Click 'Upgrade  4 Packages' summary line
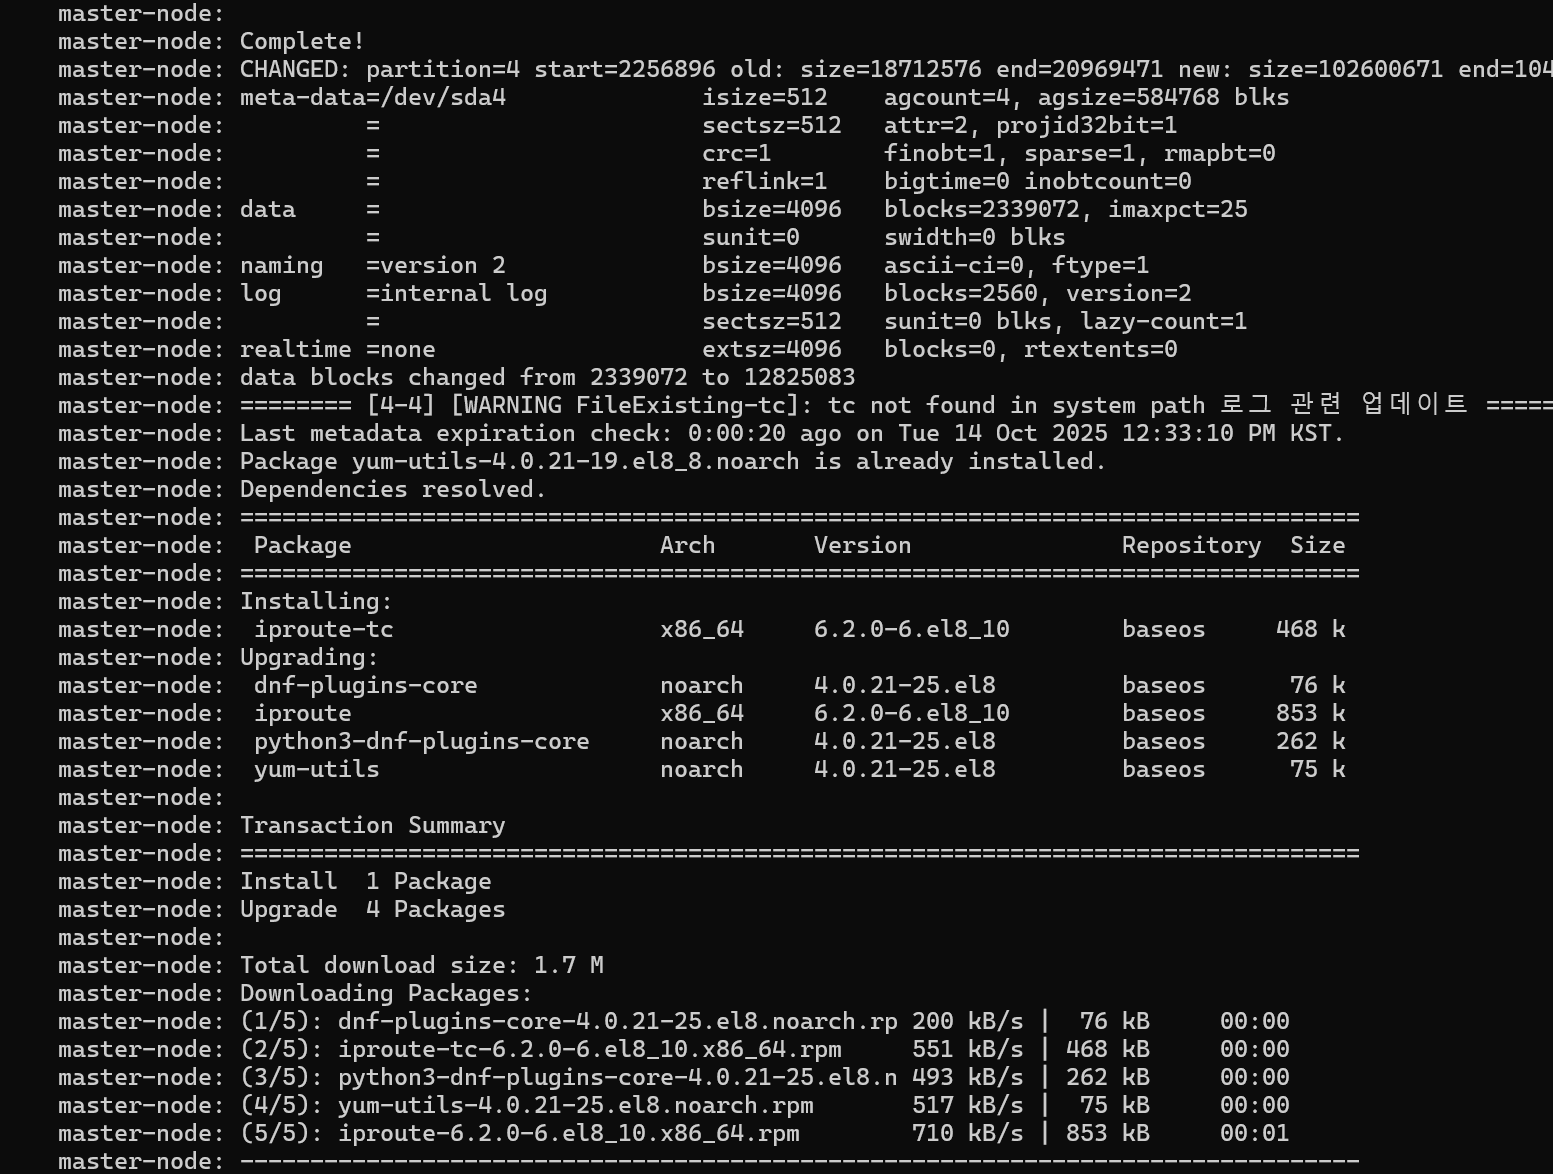1553x1174 pixels. coord(372,909)
